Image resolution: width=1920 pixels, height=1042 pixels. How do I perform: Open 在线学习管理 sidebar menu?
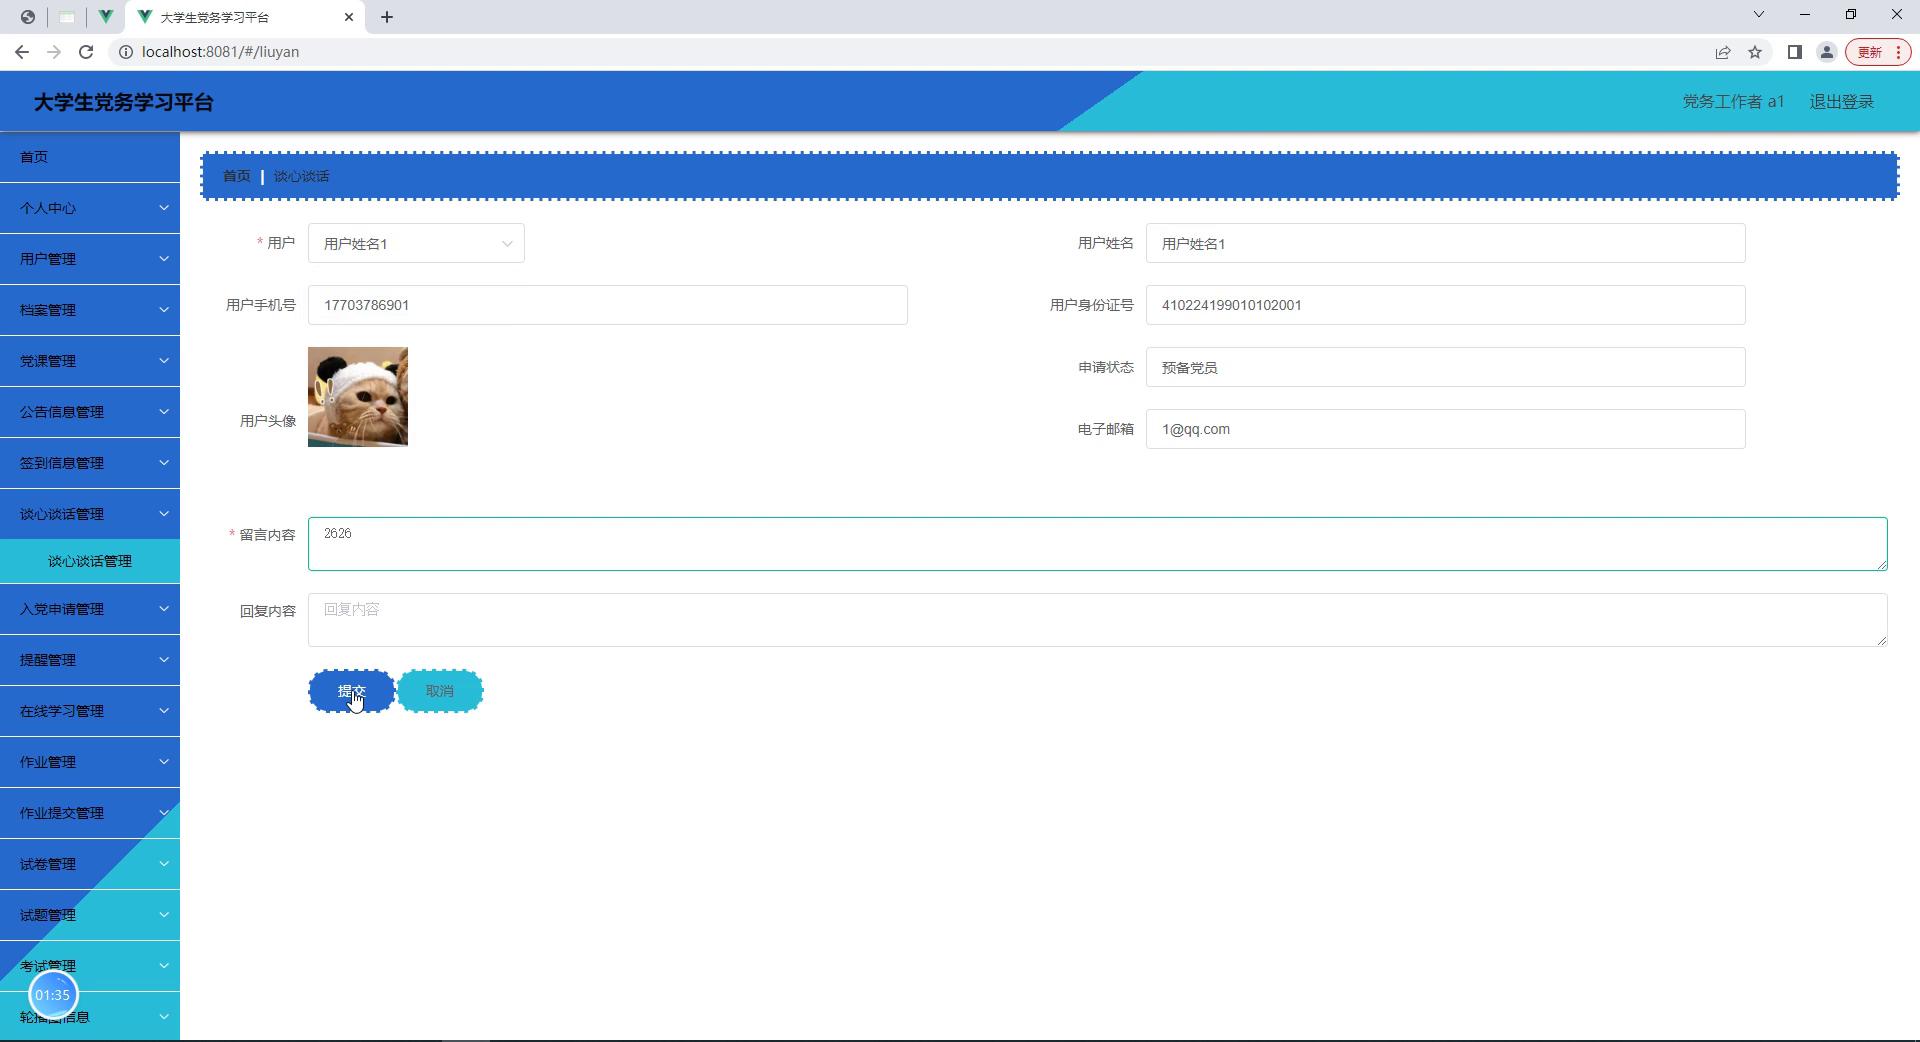tap(90, 711)
